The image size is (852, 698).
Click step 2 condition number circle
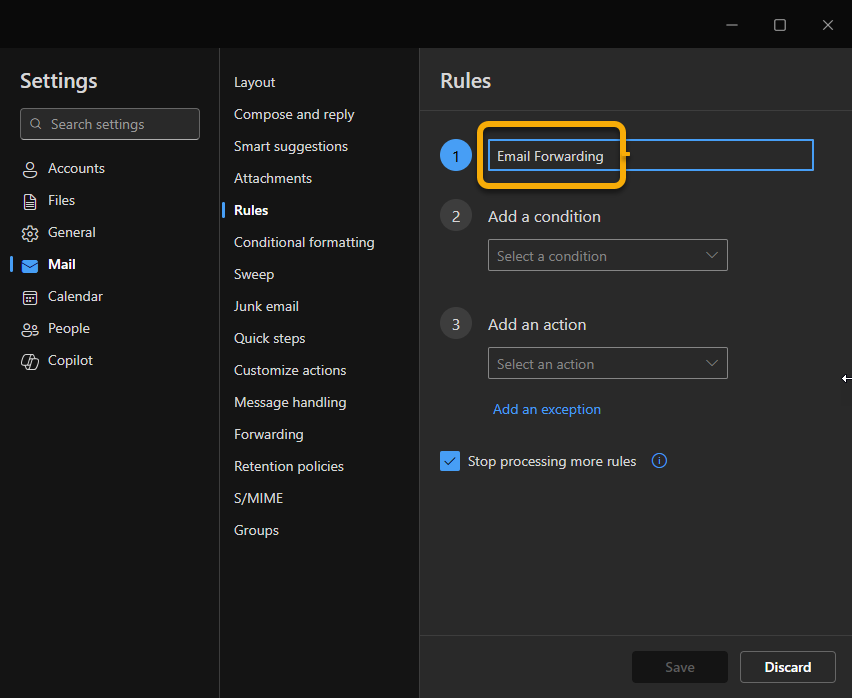(456, 215)
